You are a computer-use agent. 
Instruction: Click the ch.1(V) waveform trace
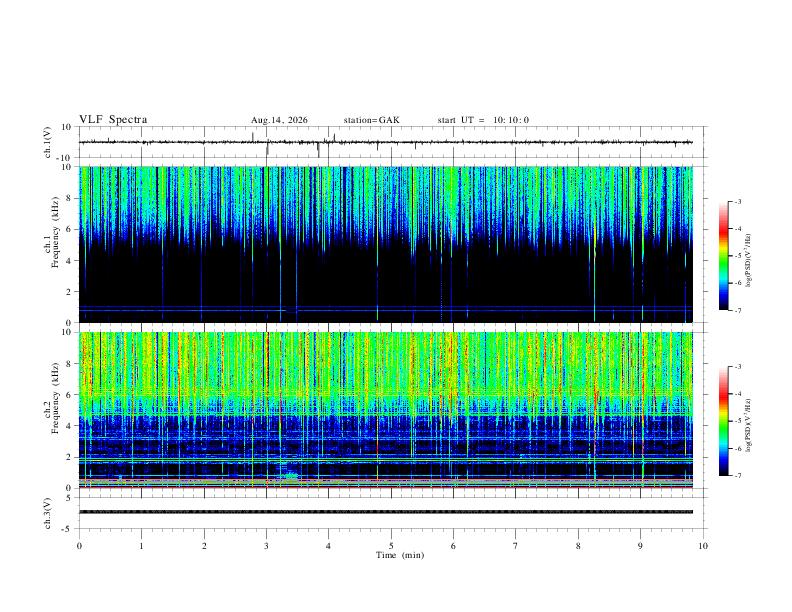(x=385, y=142)
